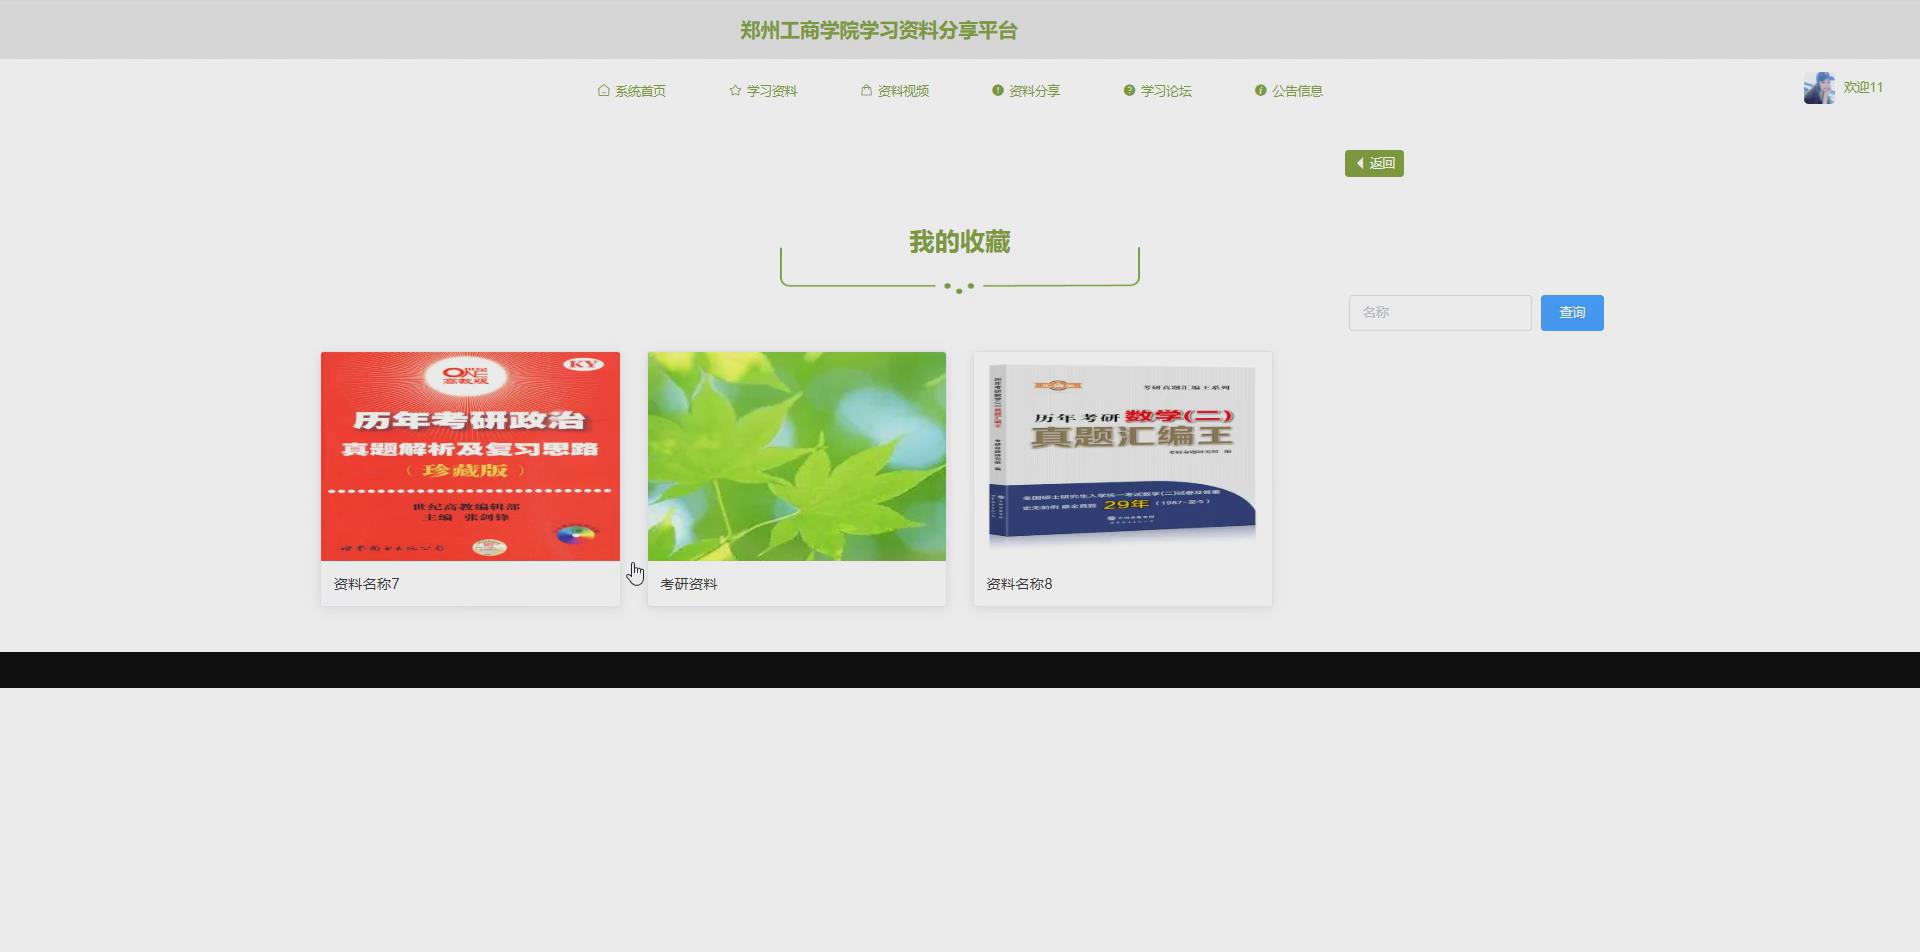This screenshot has width=1920, height=952.
Task: Open the 考研资料 green leaves thumbnail
Action: coord(796,456)
